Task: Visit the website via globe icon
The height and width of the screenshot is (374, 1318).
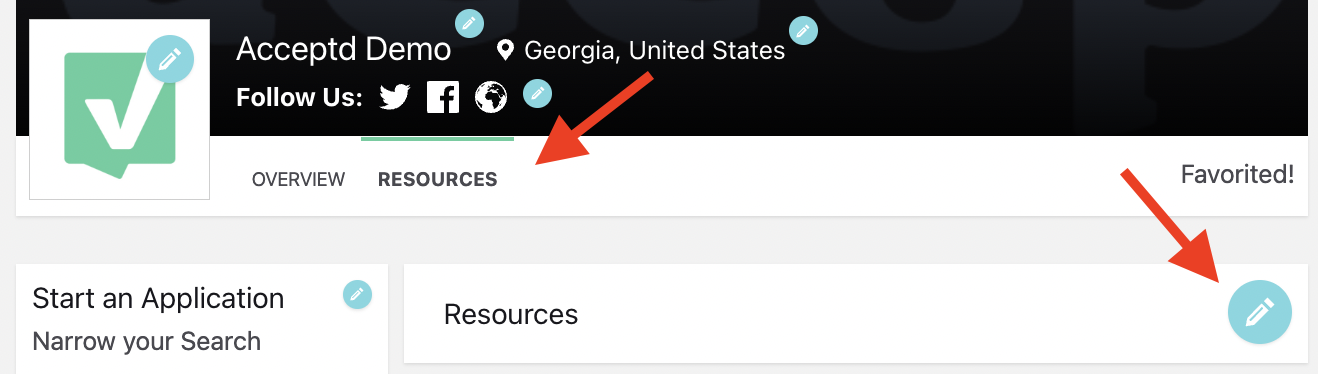Action: 491,97
